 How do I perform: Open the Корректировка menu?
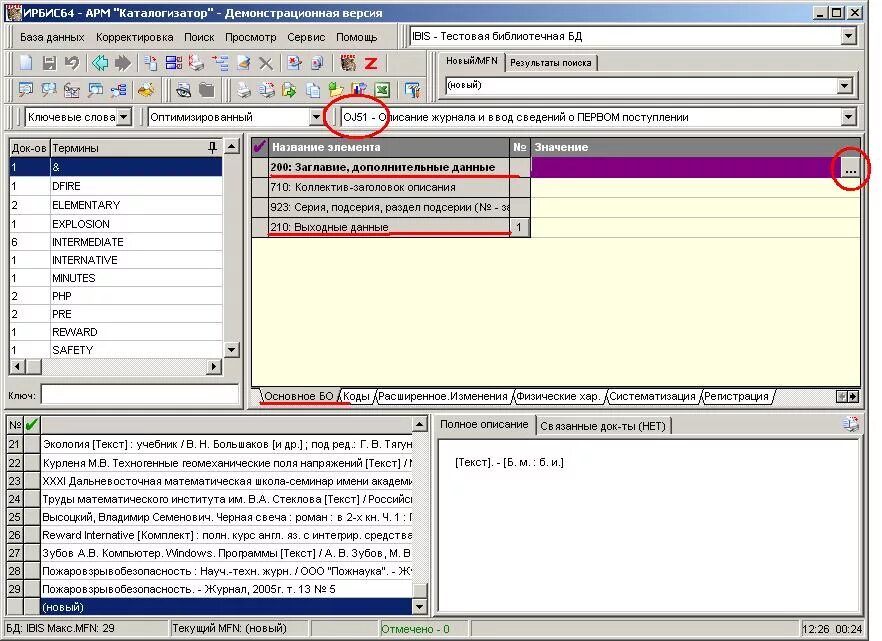pos(134,37)
